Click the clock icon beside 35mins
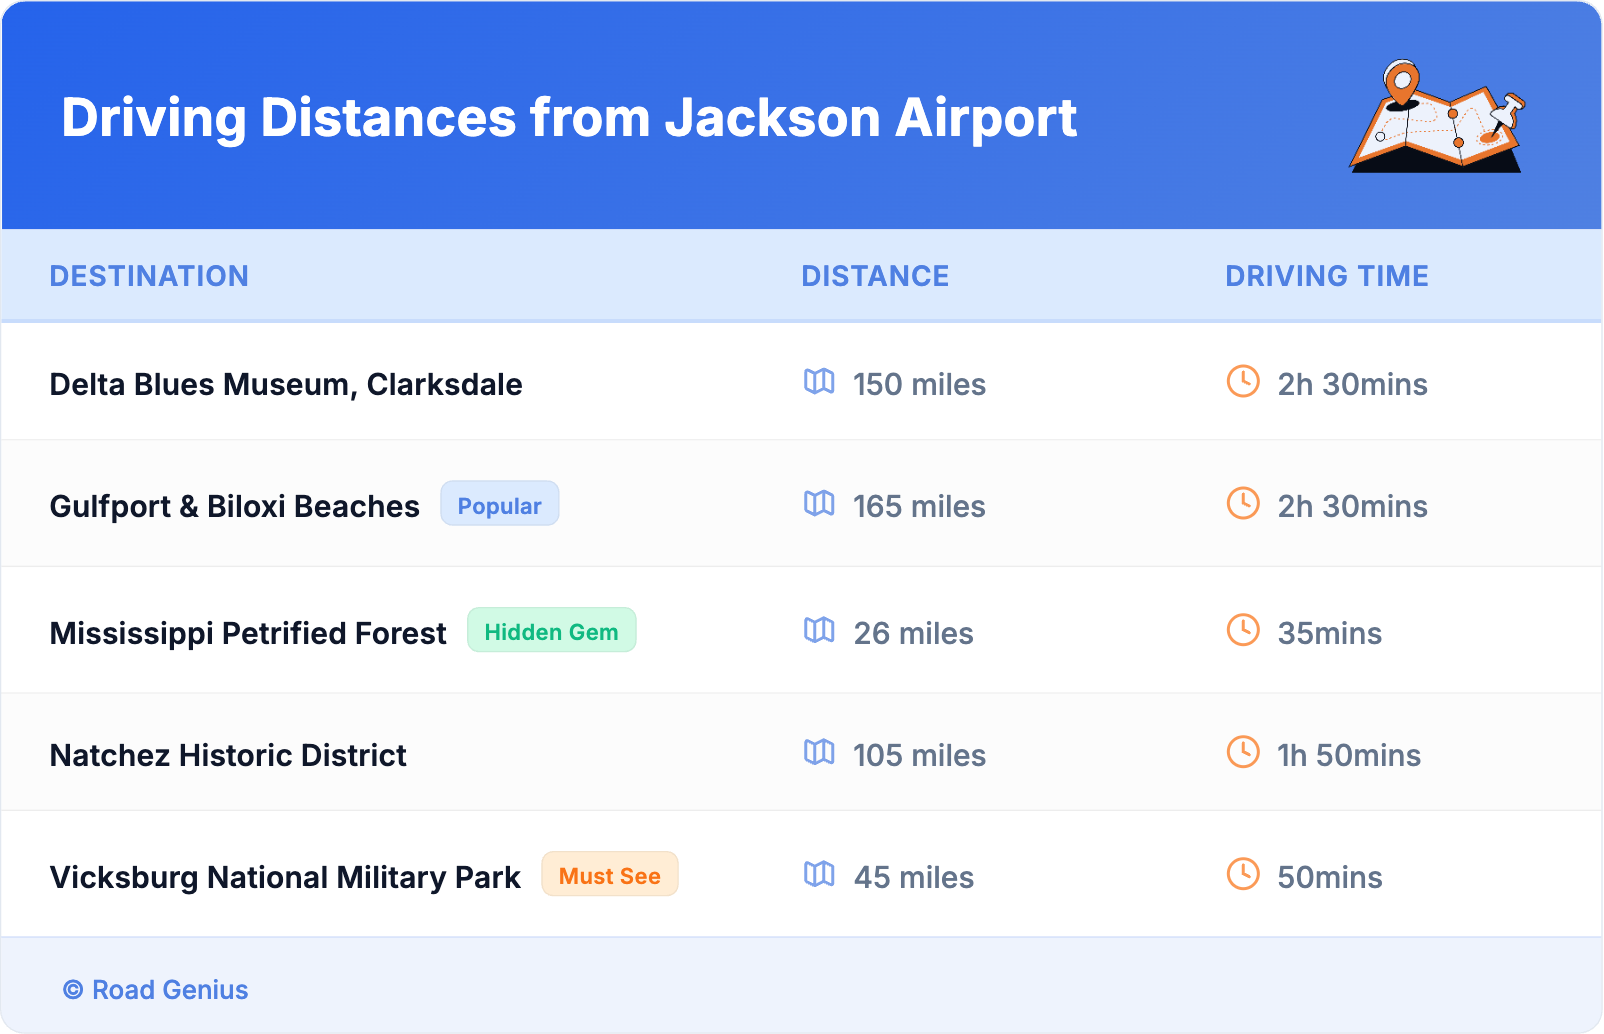Image resolution: width=1604 pixels, height=1034 pixels. click(1243, 630)
